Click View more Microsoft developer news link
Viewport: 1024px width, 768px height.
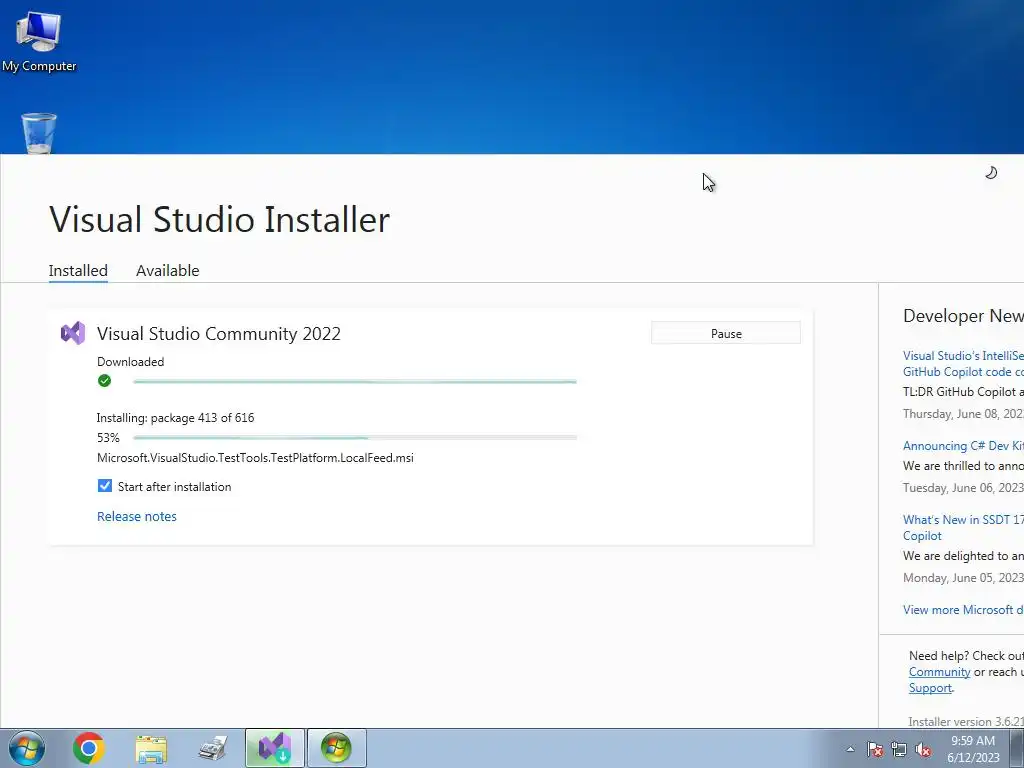click(963, 609)
